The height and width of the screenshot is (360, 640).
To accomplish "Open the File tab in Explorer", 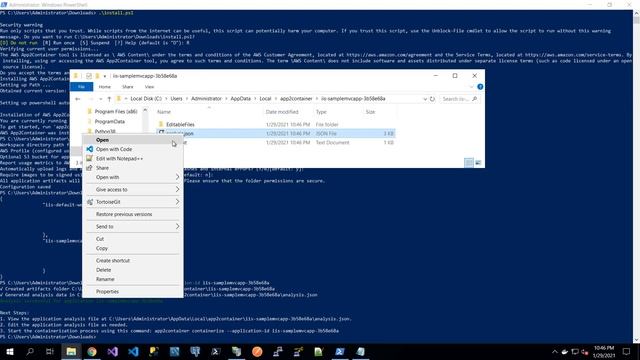I will [x=82, y=87].
